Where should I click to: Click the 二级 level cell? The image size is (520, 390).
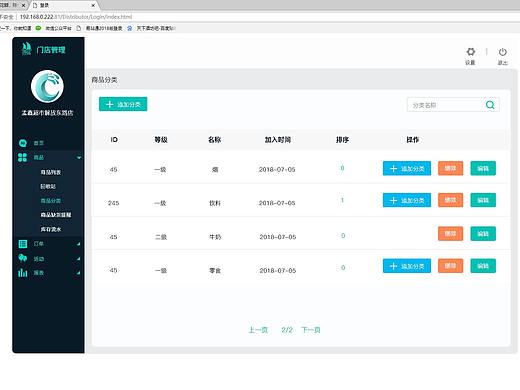pyautogui.click(x=161, y=237)
